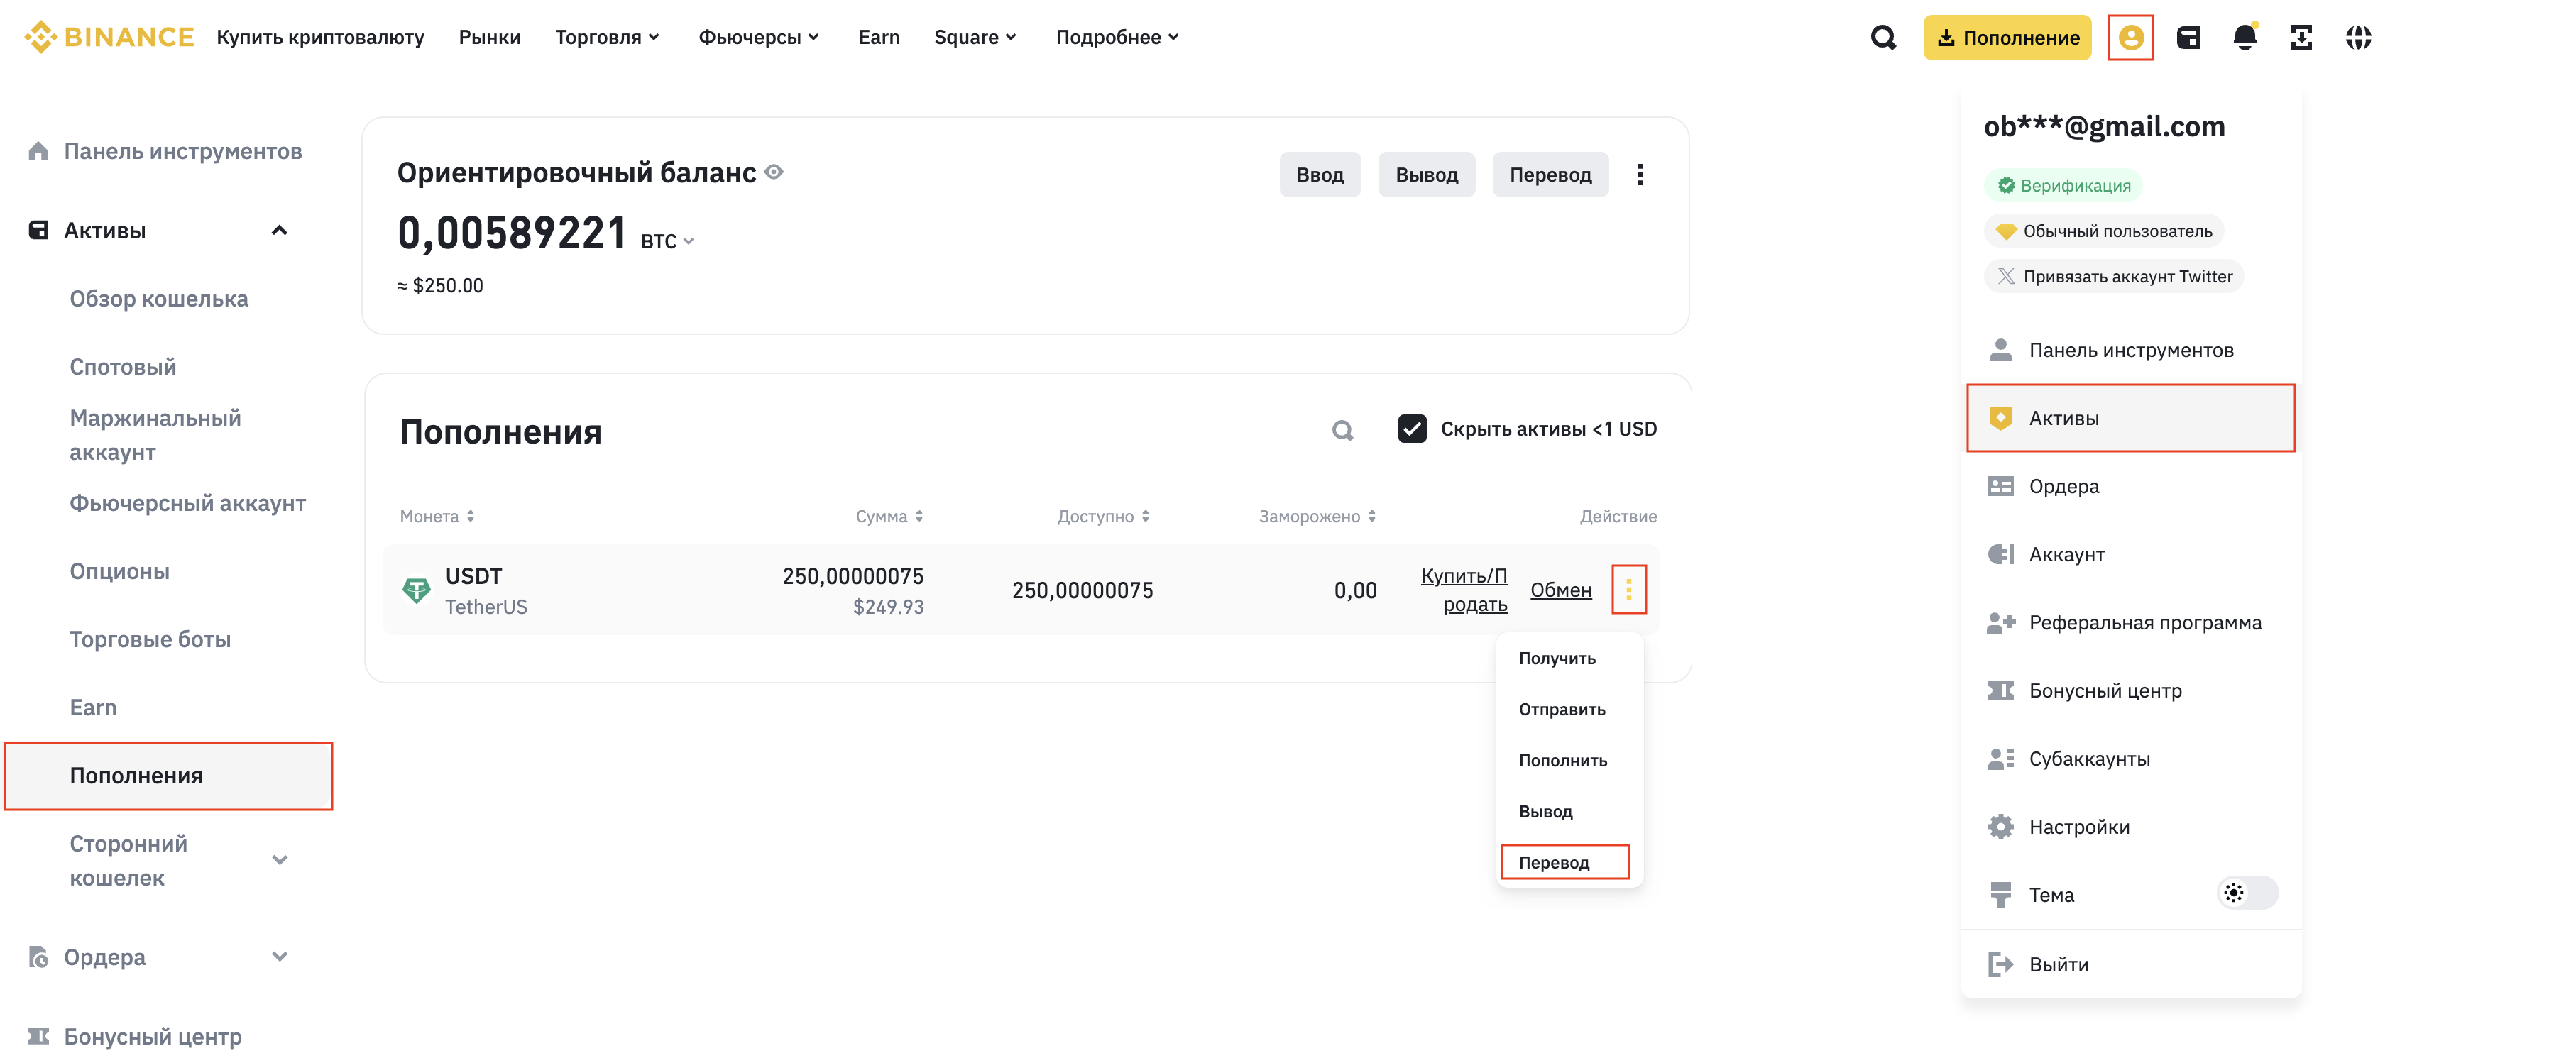Screen dimensions: 2576x1063
Task: Open the Подробнее dropdown menu
Action: [1117, 37]
